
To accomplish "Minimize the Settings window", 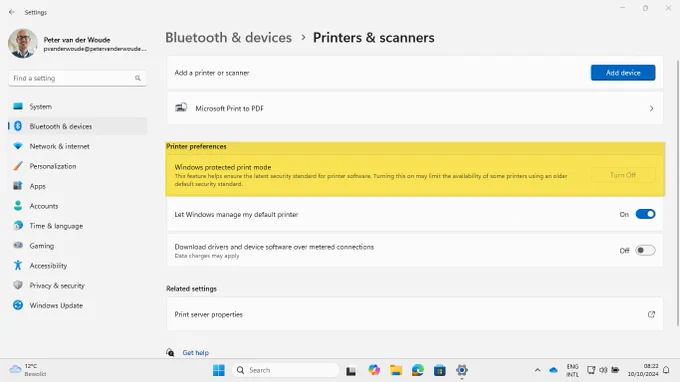I will pos(623,8).
